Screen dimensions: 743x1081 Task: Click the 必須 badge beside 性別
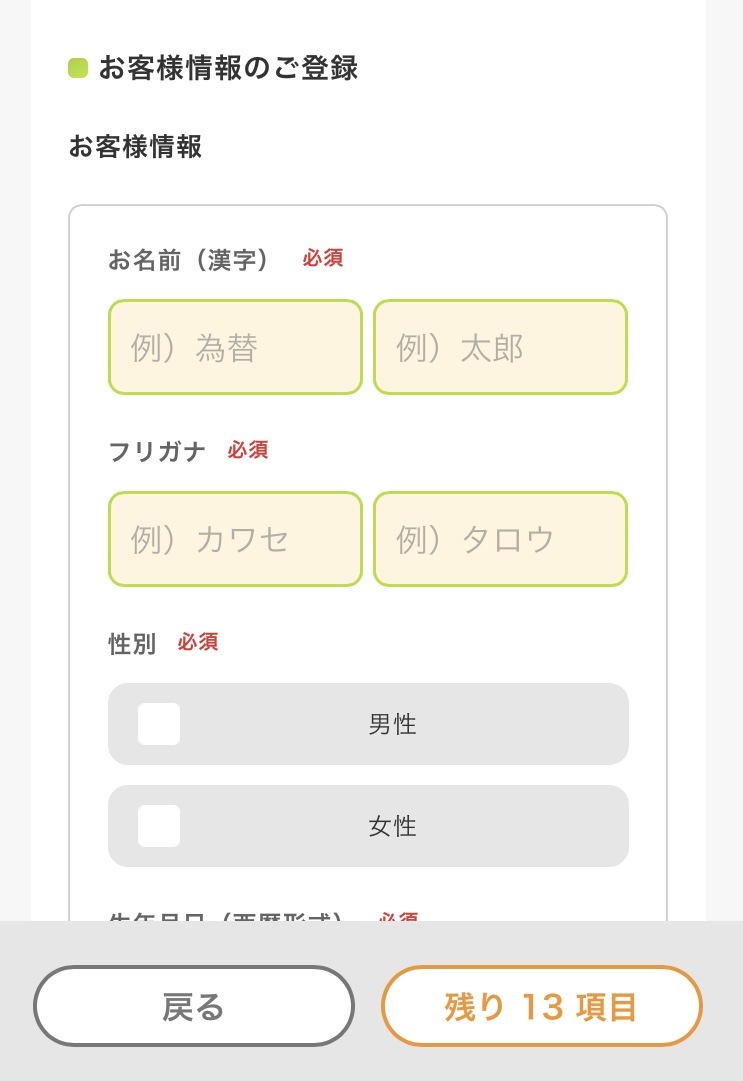(x=198, y=642)
